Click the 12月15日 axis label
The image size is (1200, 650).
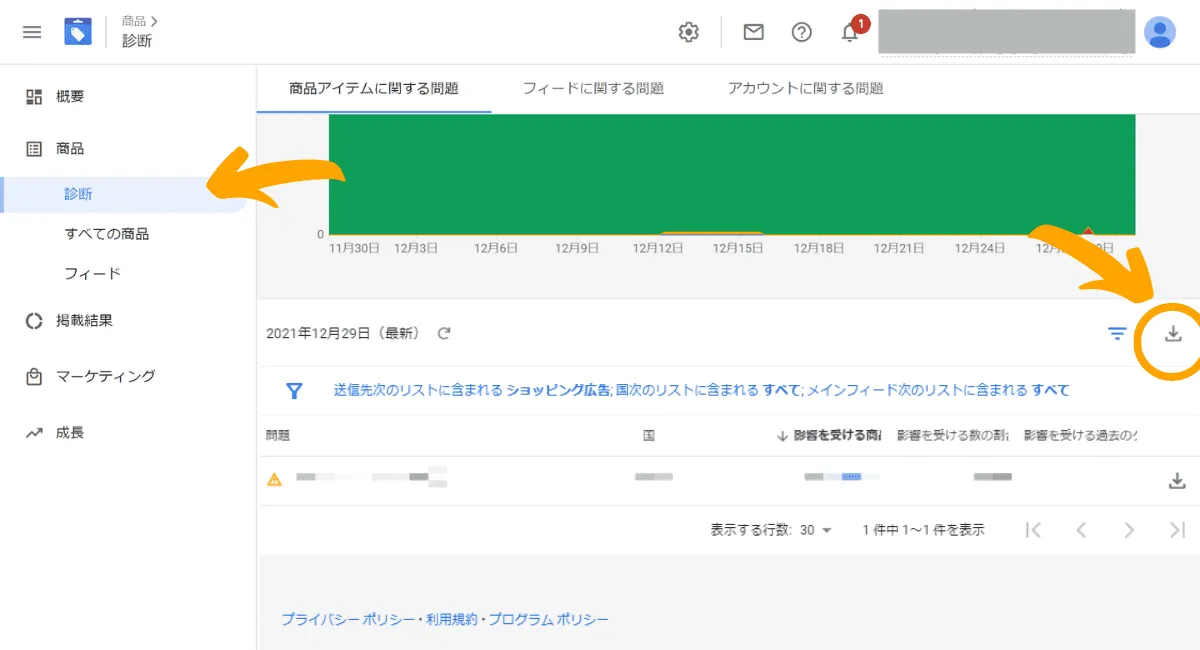tap(738, 248)
